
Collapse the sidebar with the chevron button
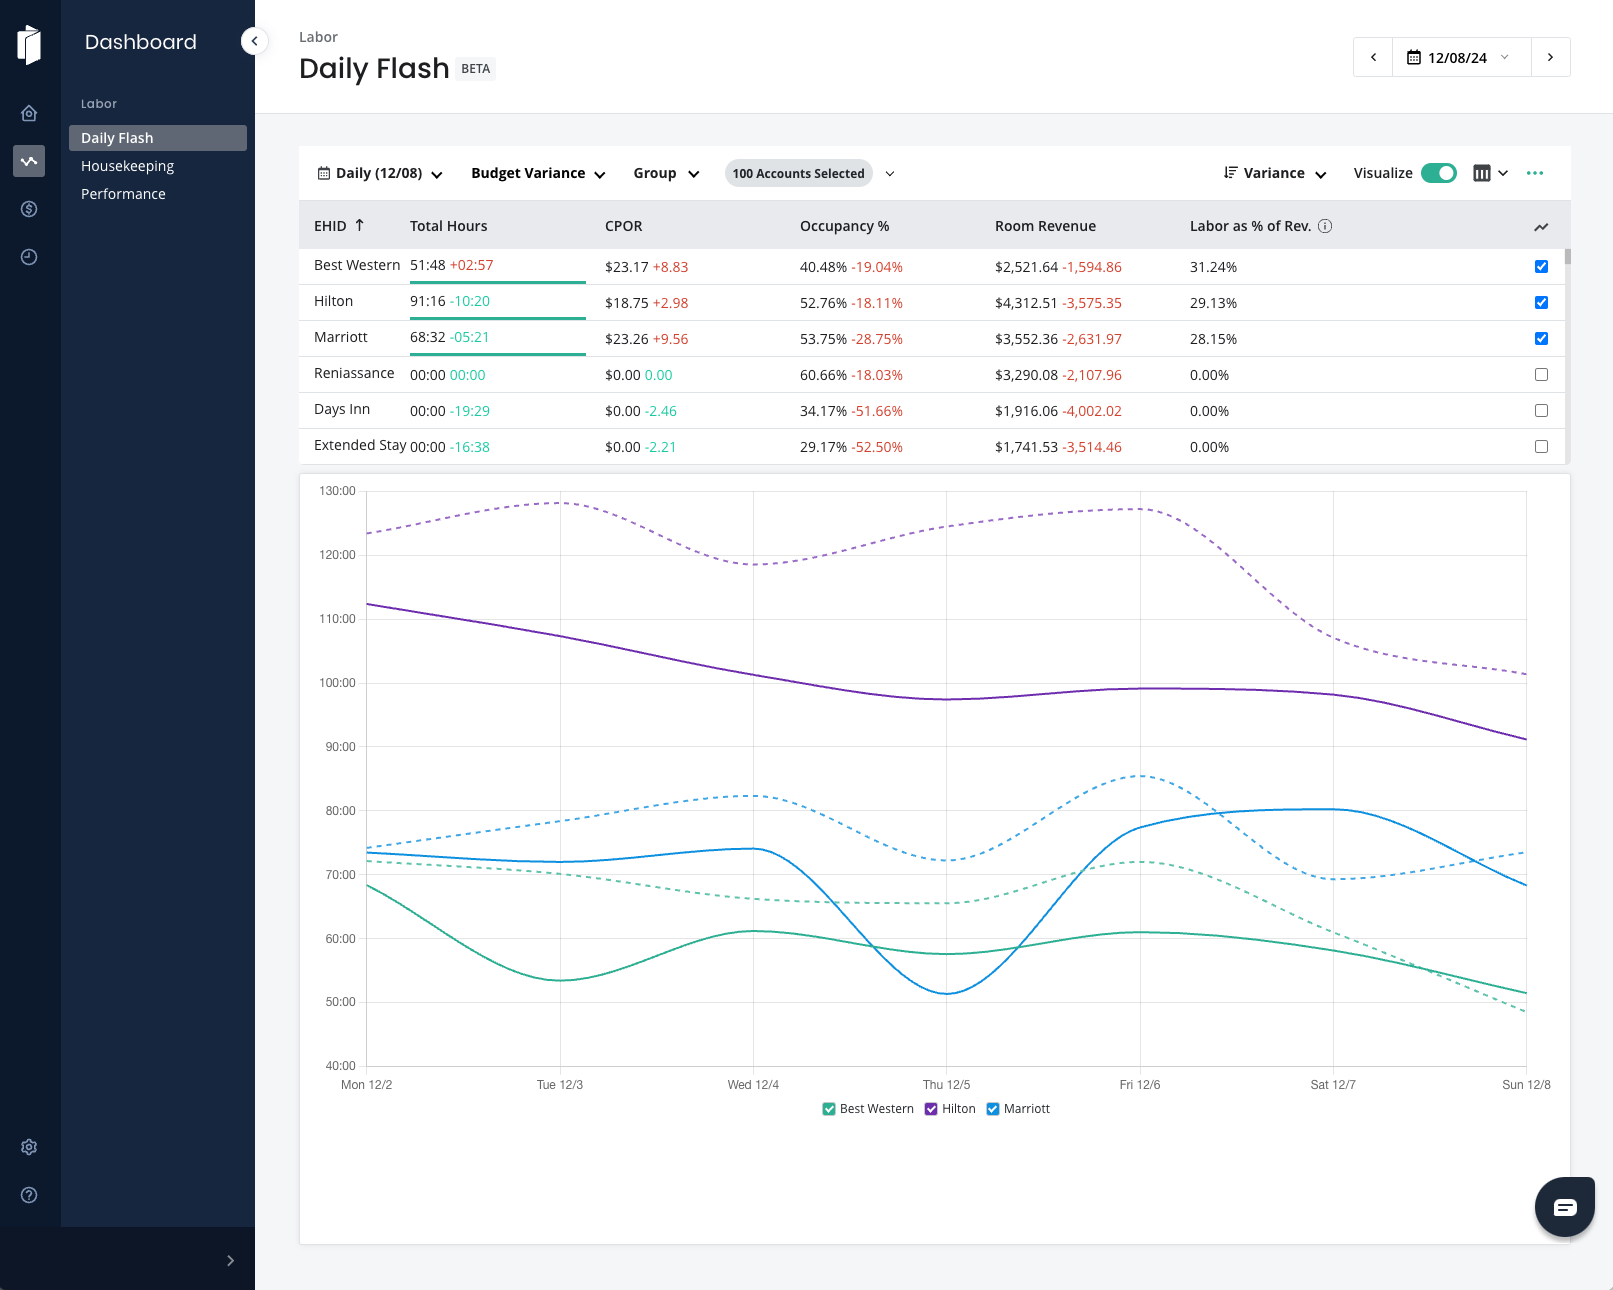[x=254, y=41]
